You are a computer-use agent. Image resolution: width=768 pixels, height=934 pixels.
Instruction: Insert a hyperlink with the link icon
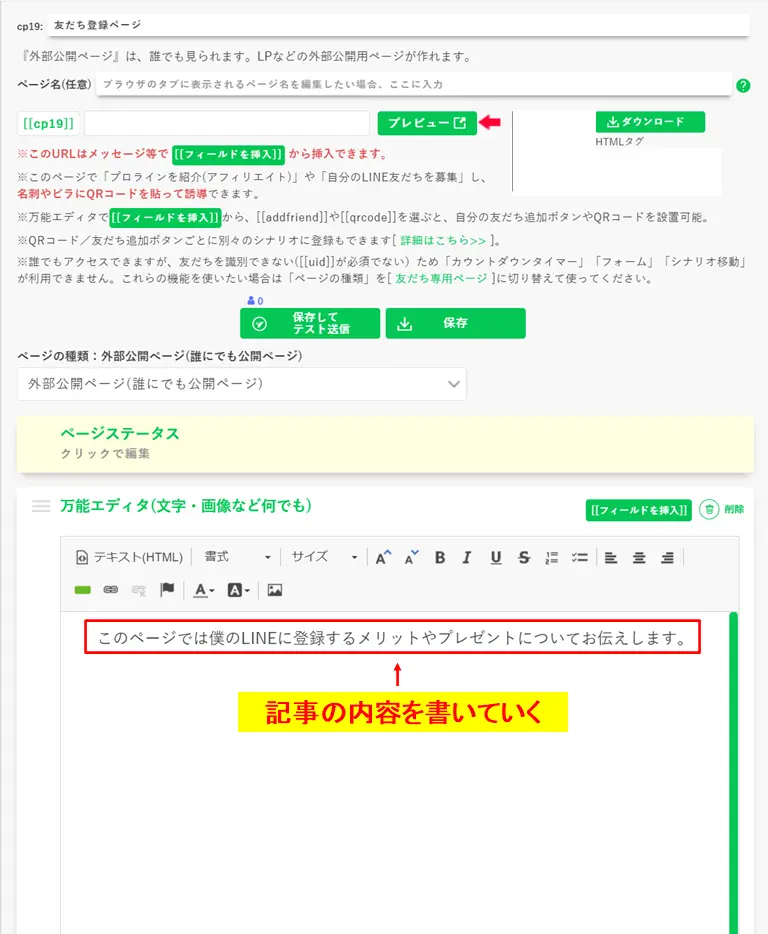pos(111,590)
